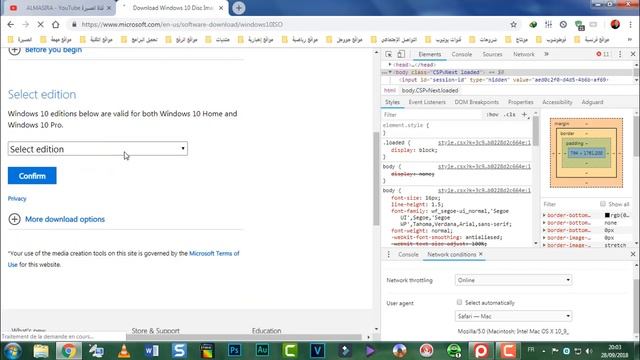640x360 pixels.
Task: Select html in the DOM breadcrumb
Action: point(389,91)
